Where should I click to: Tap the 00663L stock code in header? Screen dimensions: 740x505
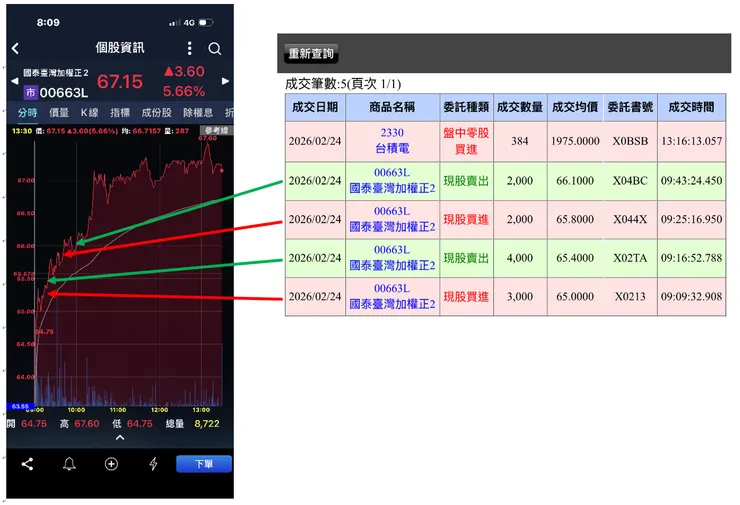click(x=64, y=93)
